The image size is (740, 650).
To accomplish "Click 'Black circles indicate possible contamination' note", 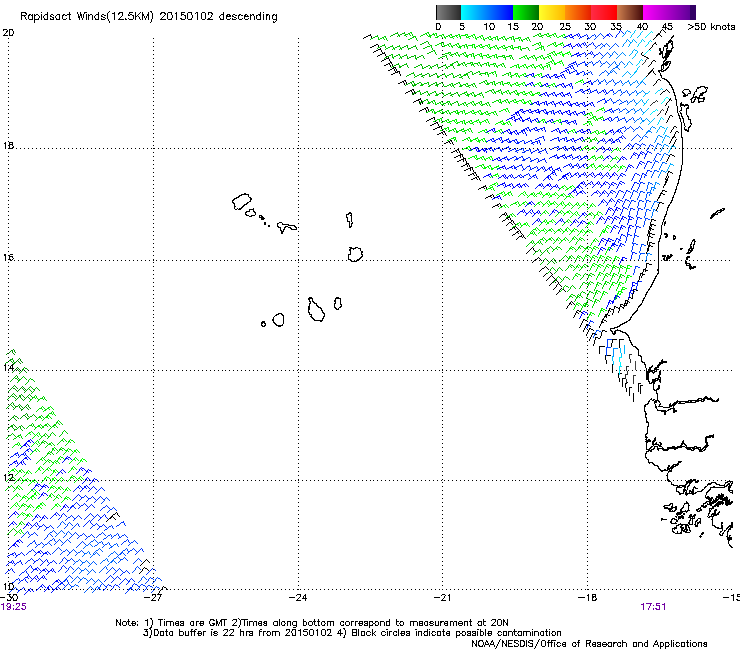I will (456, 633).
